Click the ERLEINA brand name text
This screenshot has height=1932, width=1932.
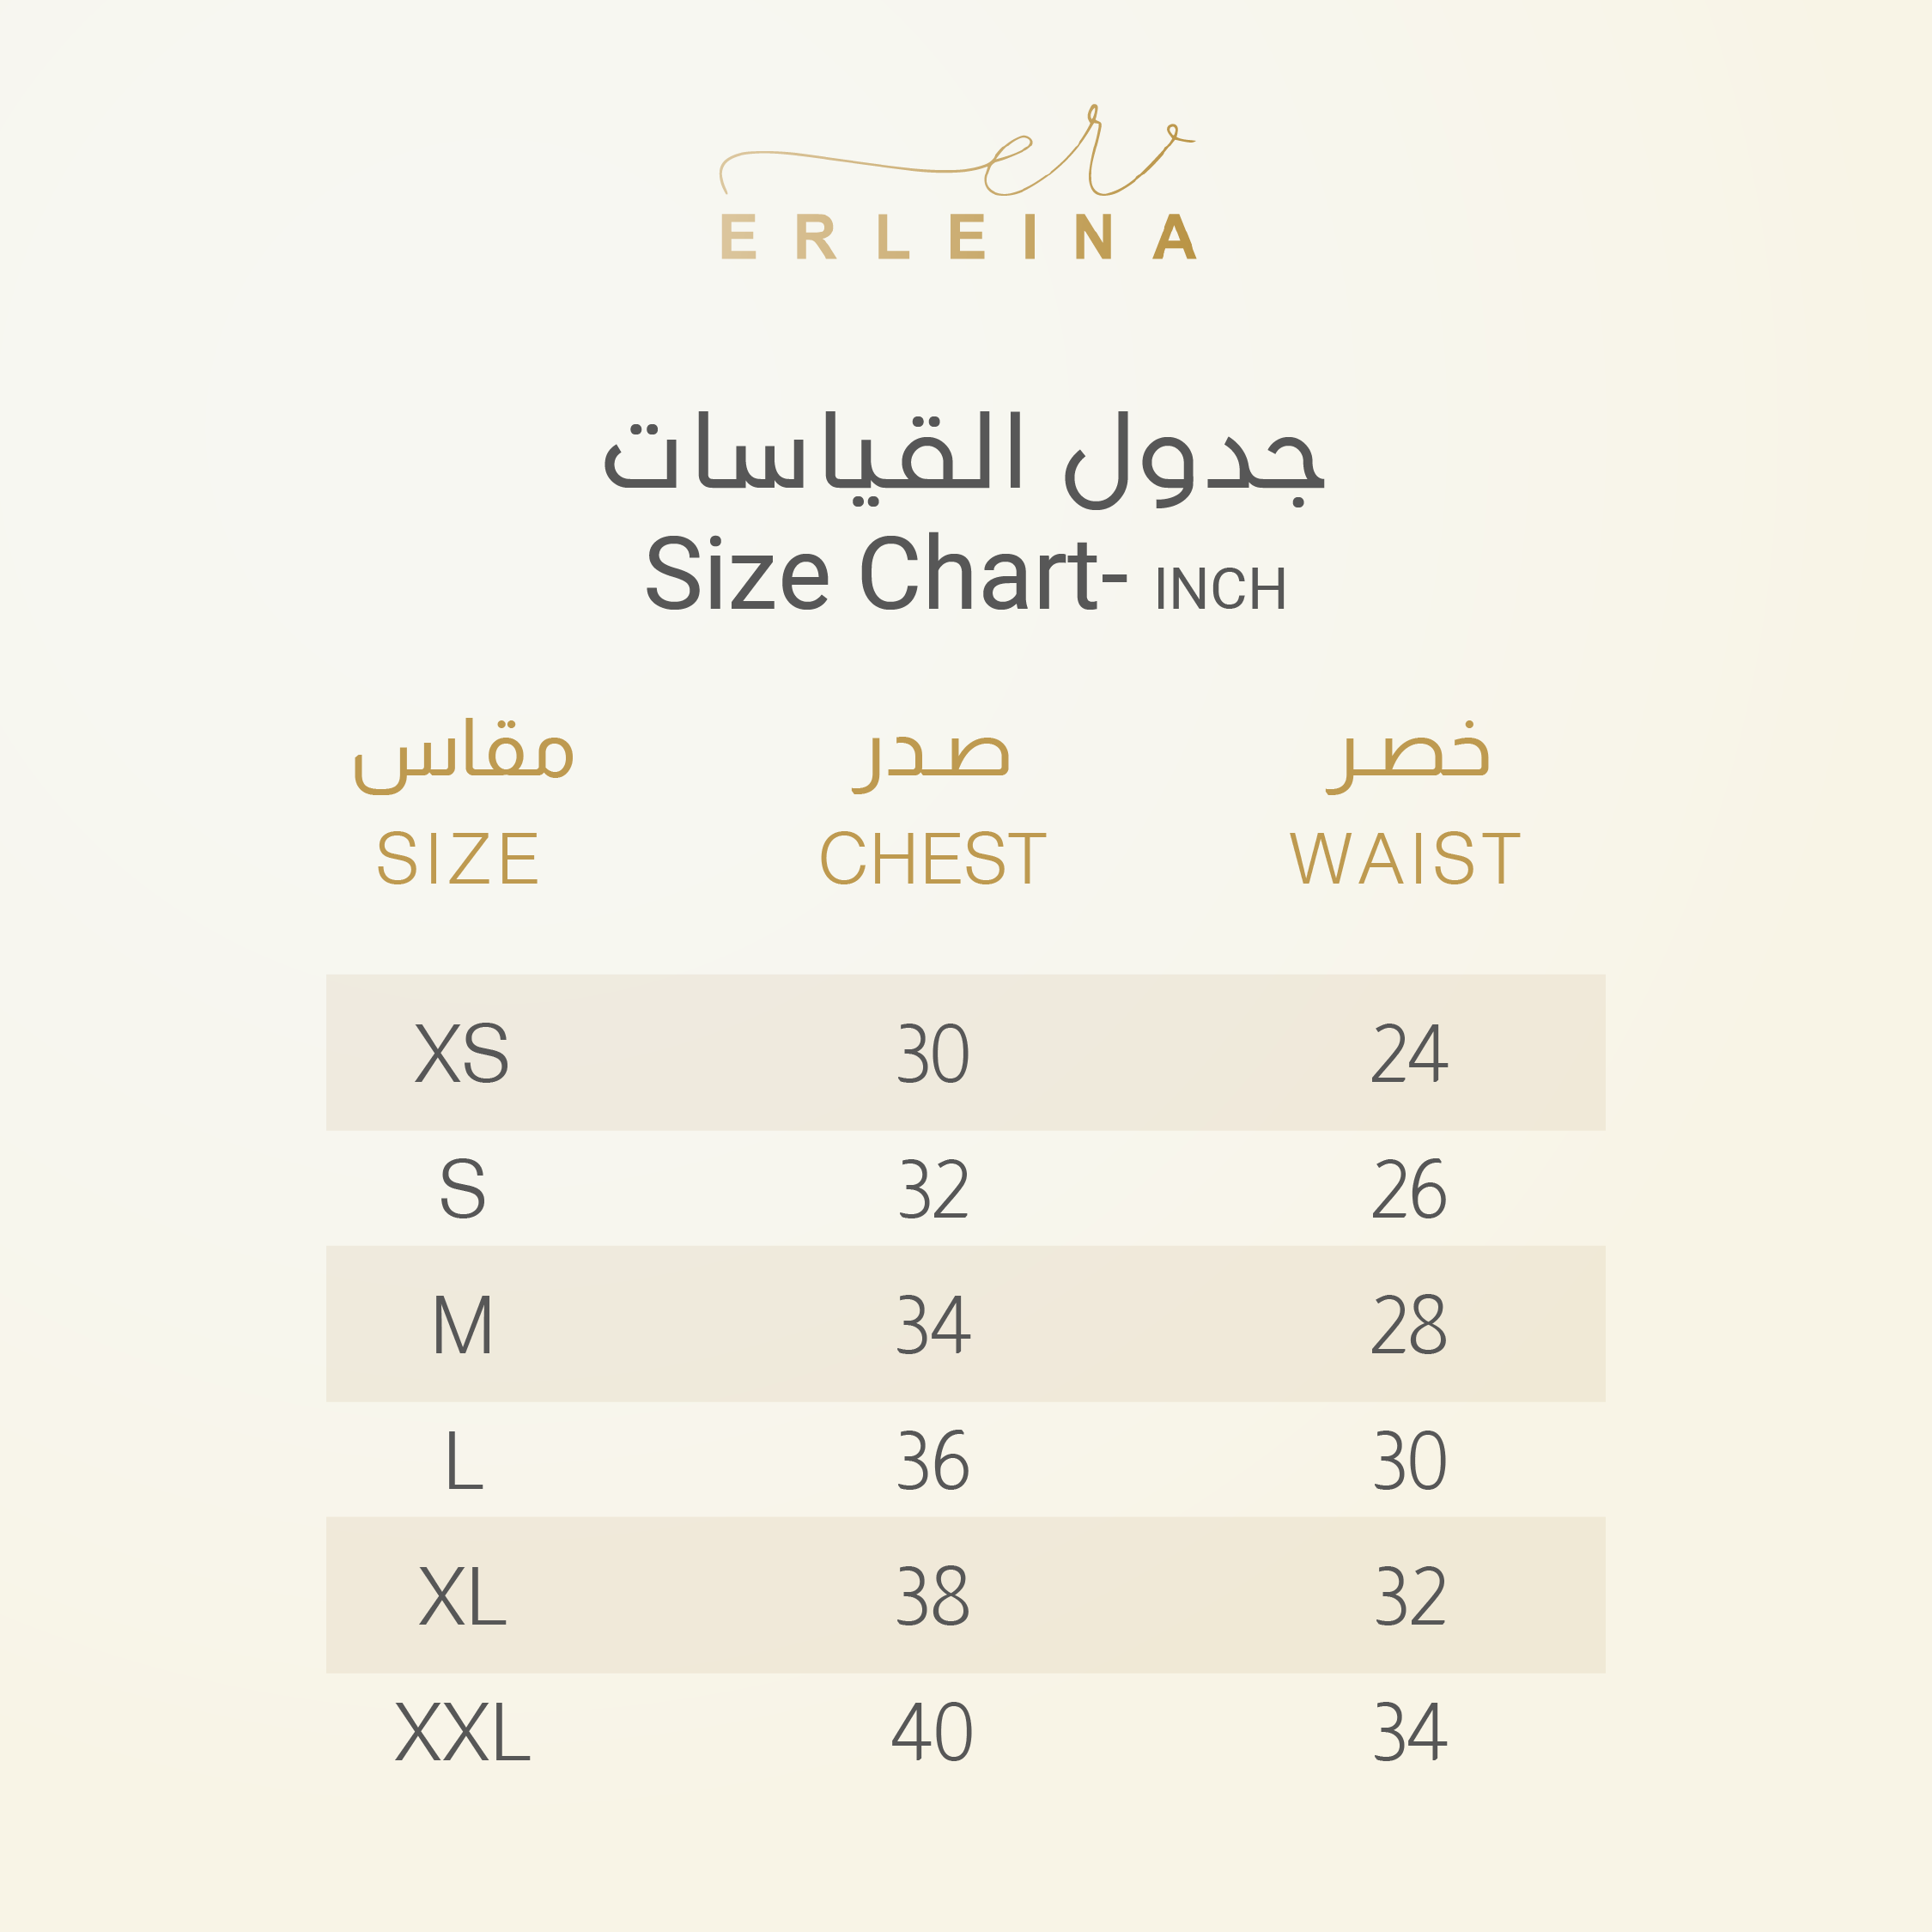click(958, 238)
